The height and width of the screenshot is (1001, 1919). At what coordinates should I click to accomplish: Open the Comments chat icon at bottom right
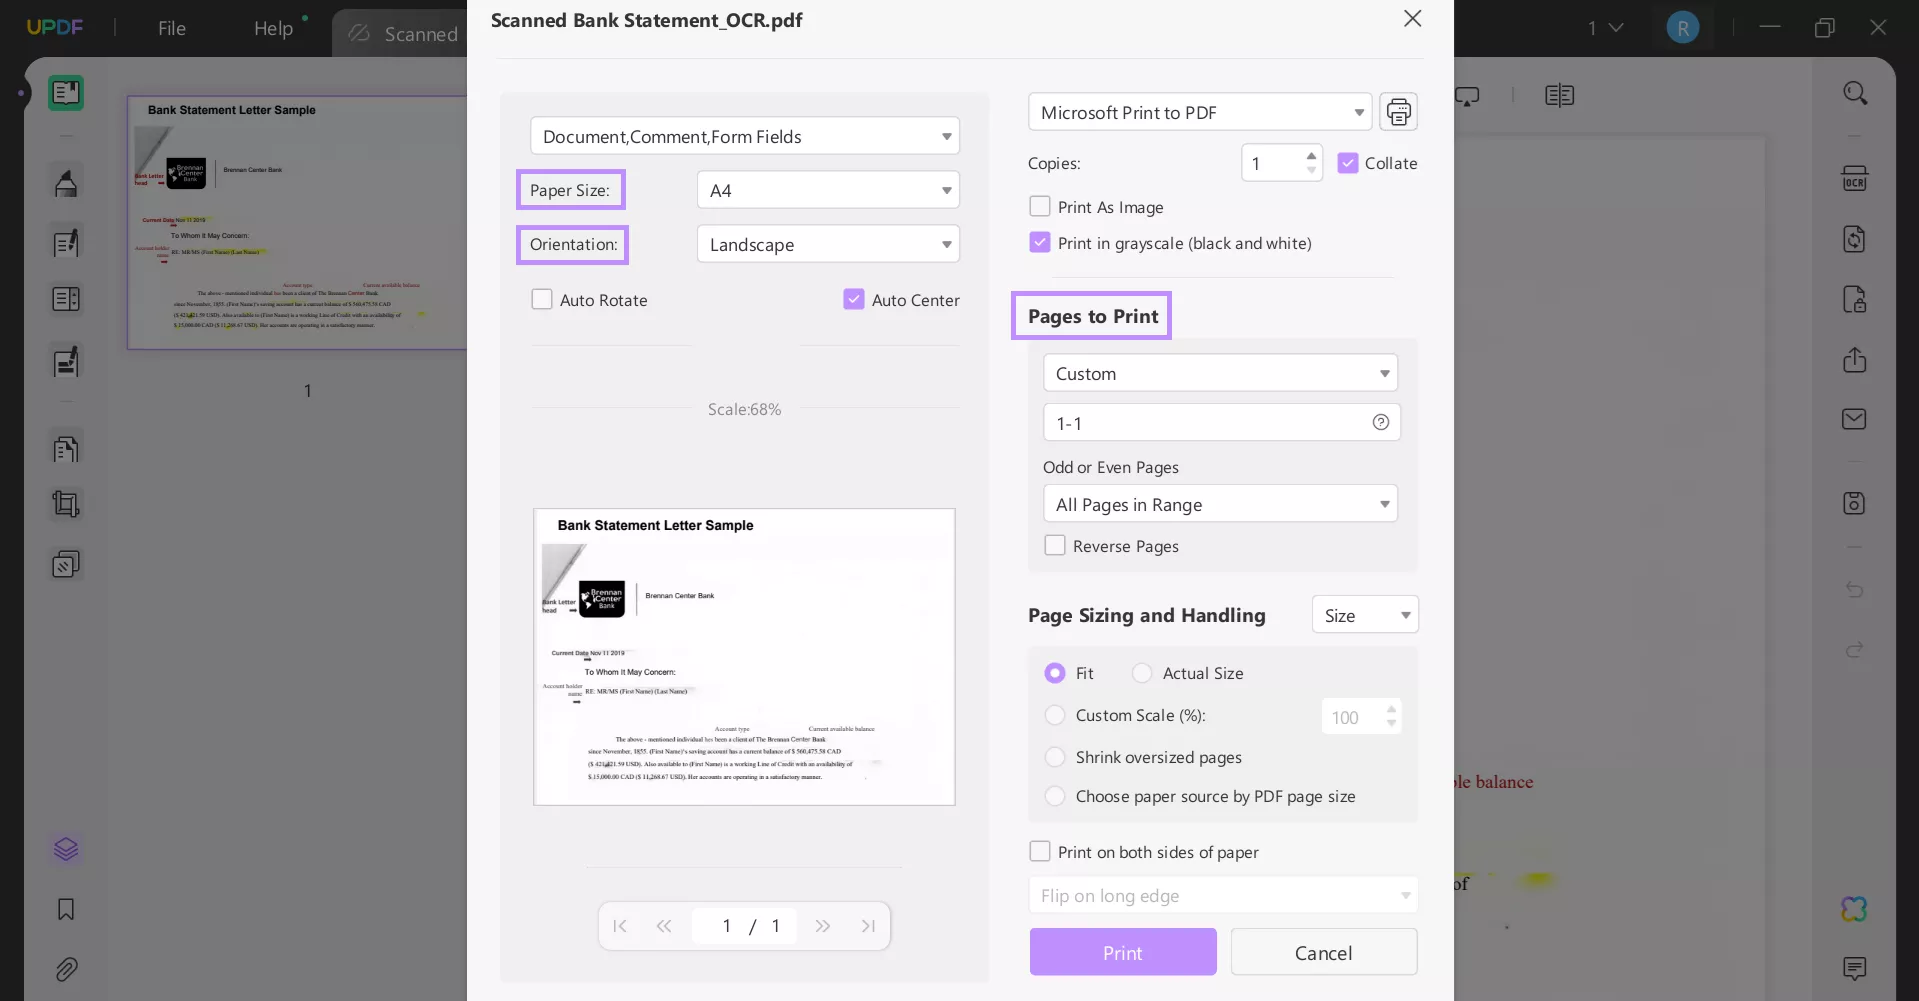1854,968
